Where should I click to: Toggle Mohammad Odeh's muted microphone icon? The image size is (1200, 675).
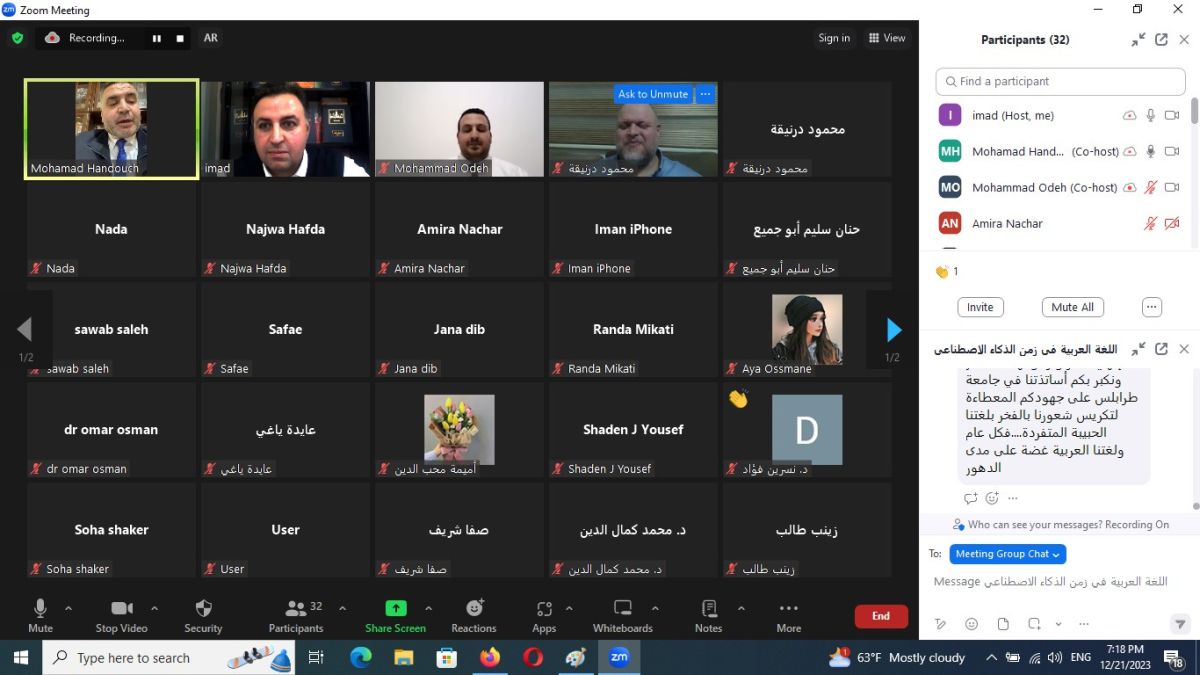[x=1150, y=188]
